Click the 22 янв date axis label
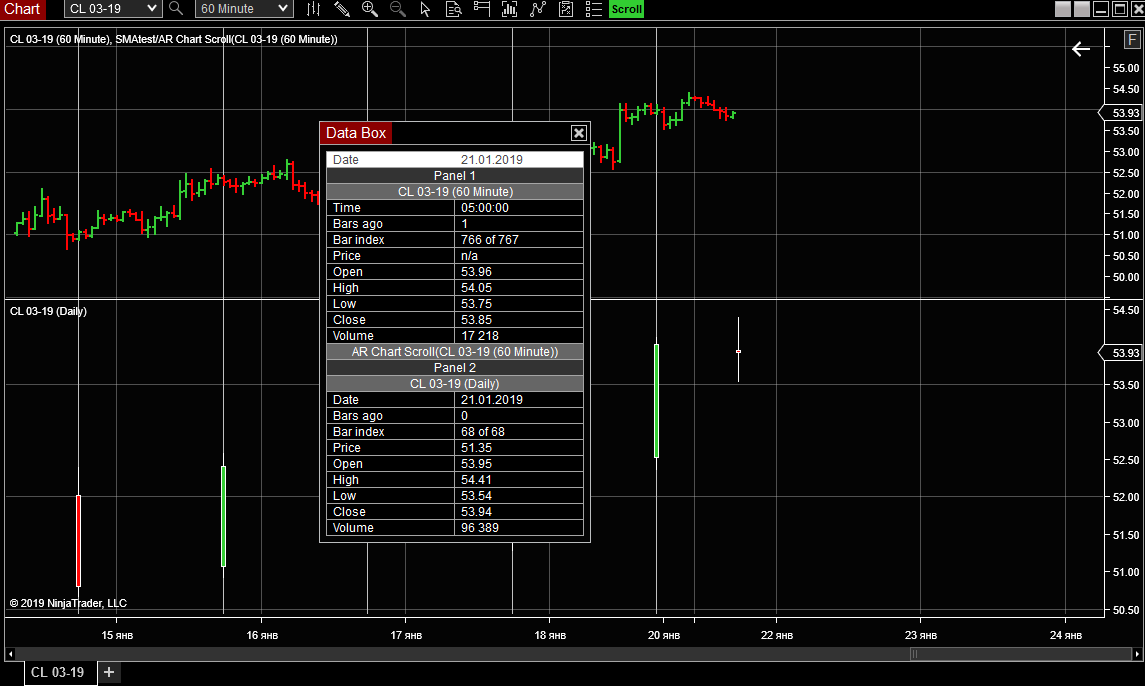The height and width of the screenshot is (686, 1145). coord(777,636)
